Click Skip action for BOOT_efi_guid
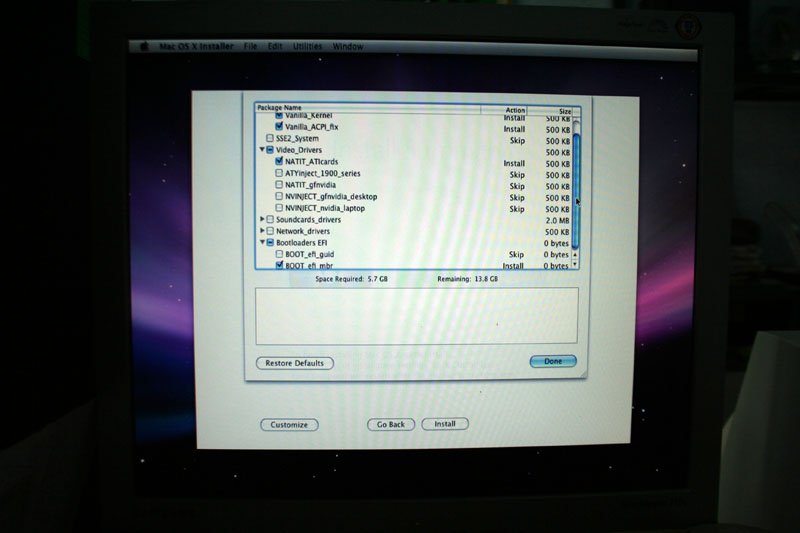800x533 pixels. 516,254
